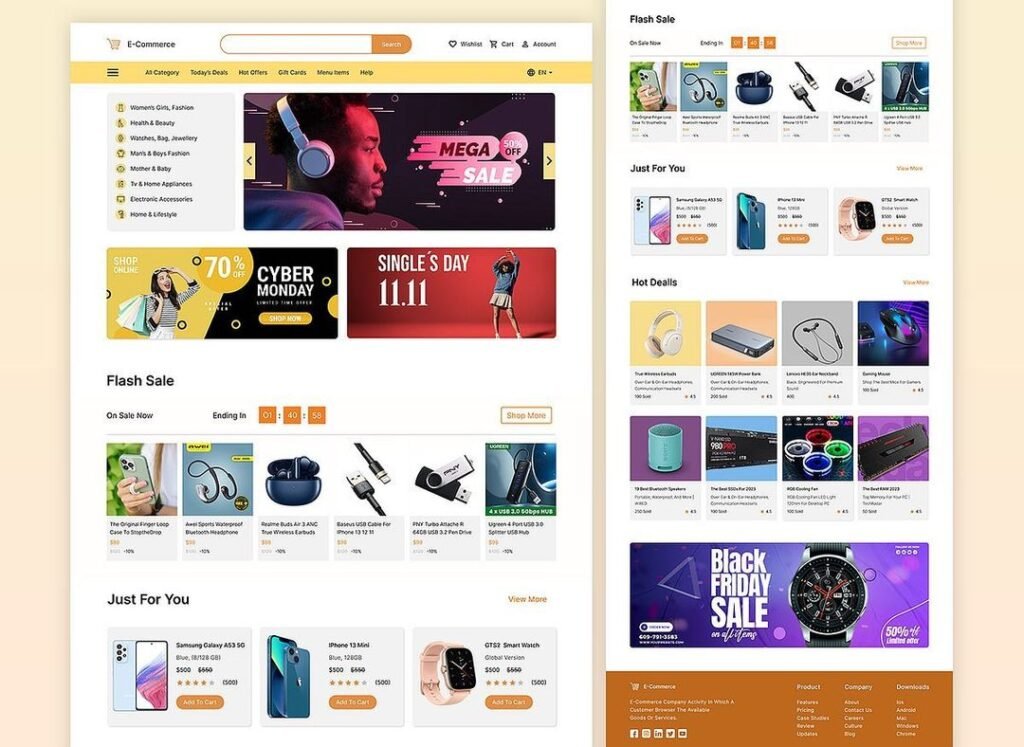The height and width of the screenshot is (747, 1024).
Task: Click the Wishlist heart icon
Action: coord(453,44)
